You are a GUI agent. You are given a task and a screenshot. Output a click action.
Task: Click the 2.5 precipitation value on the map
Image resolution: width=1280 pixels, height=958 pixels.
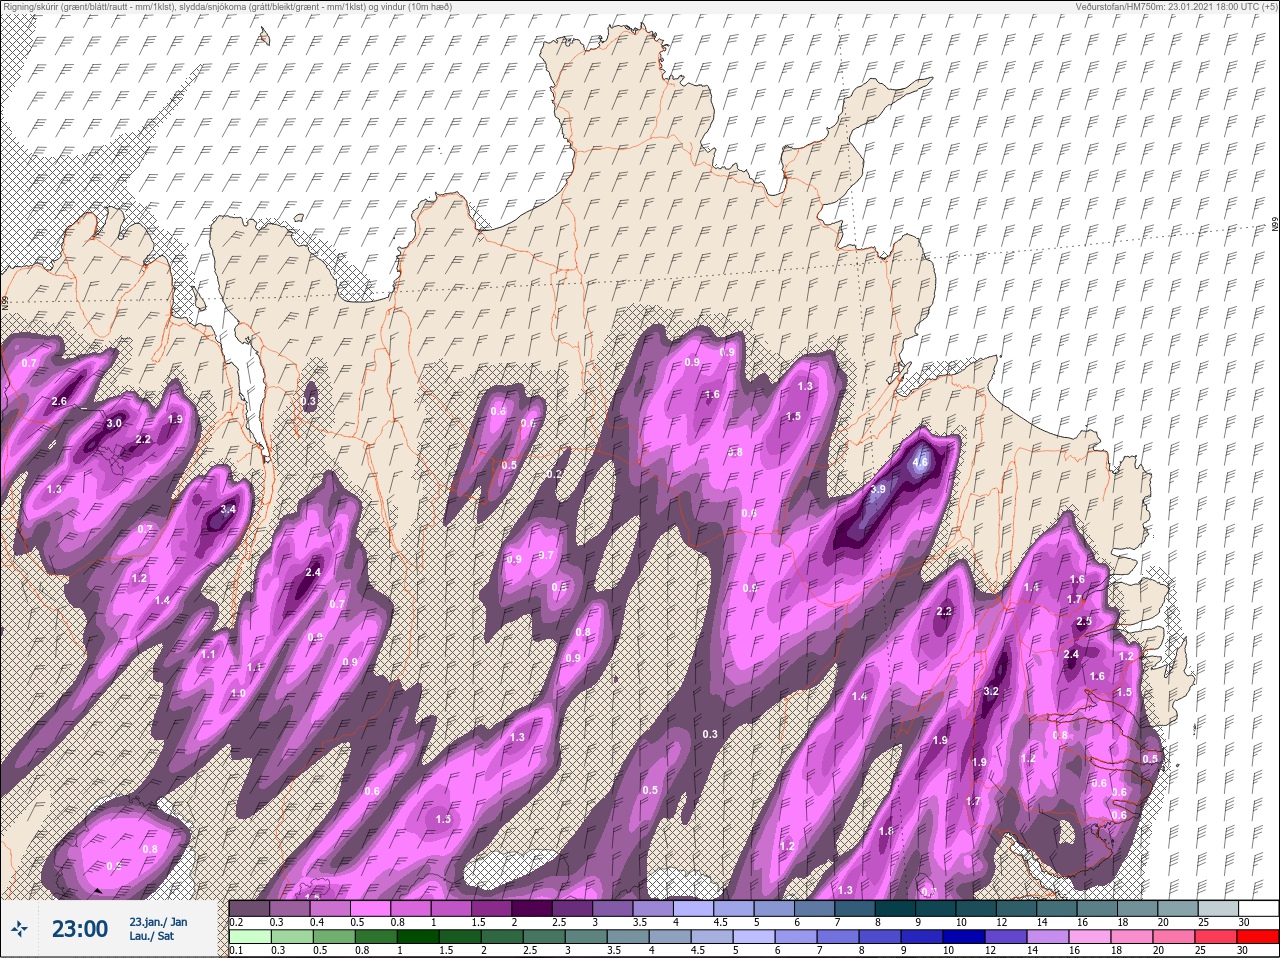click(1083, 621)
